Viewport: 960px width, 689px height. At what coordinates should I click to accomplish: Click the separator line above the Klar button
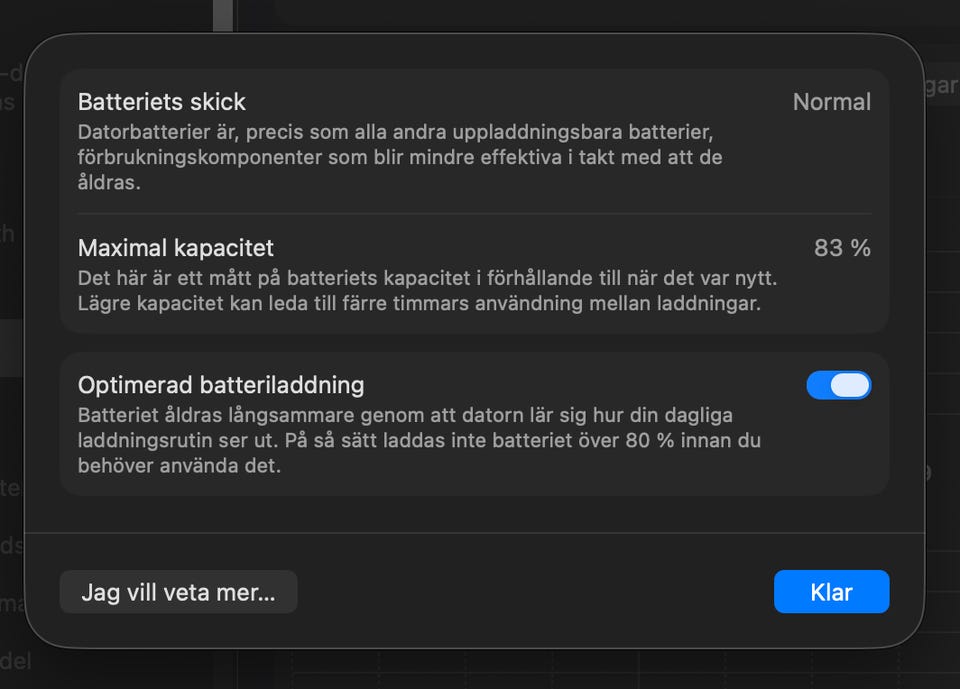[474, 533]
